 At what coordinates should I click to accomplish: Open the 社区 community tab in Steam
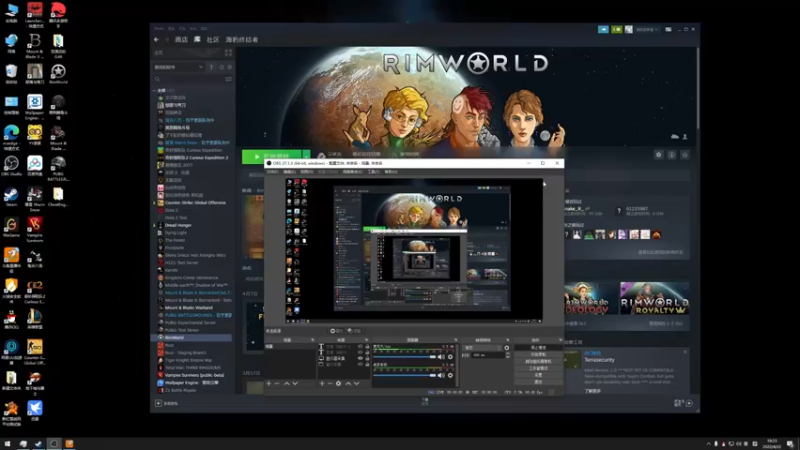[x=213, y=39]
